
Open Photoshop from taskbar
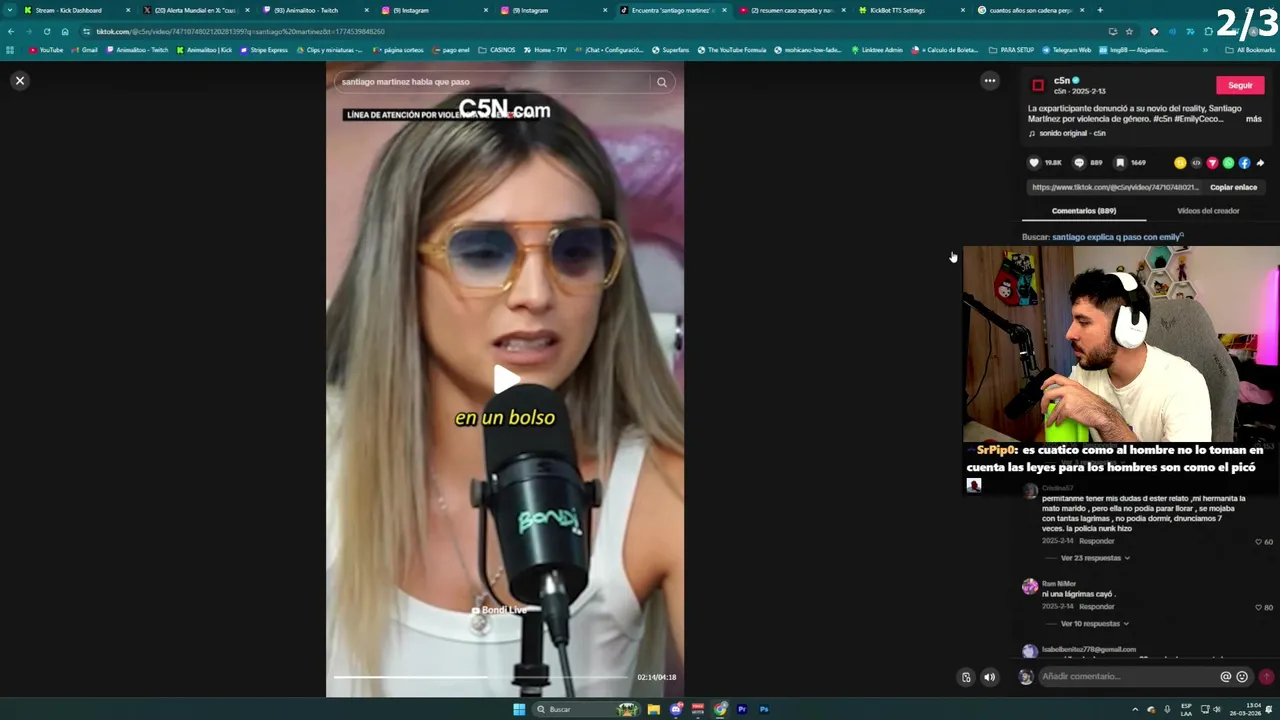[x=764, y=709]
